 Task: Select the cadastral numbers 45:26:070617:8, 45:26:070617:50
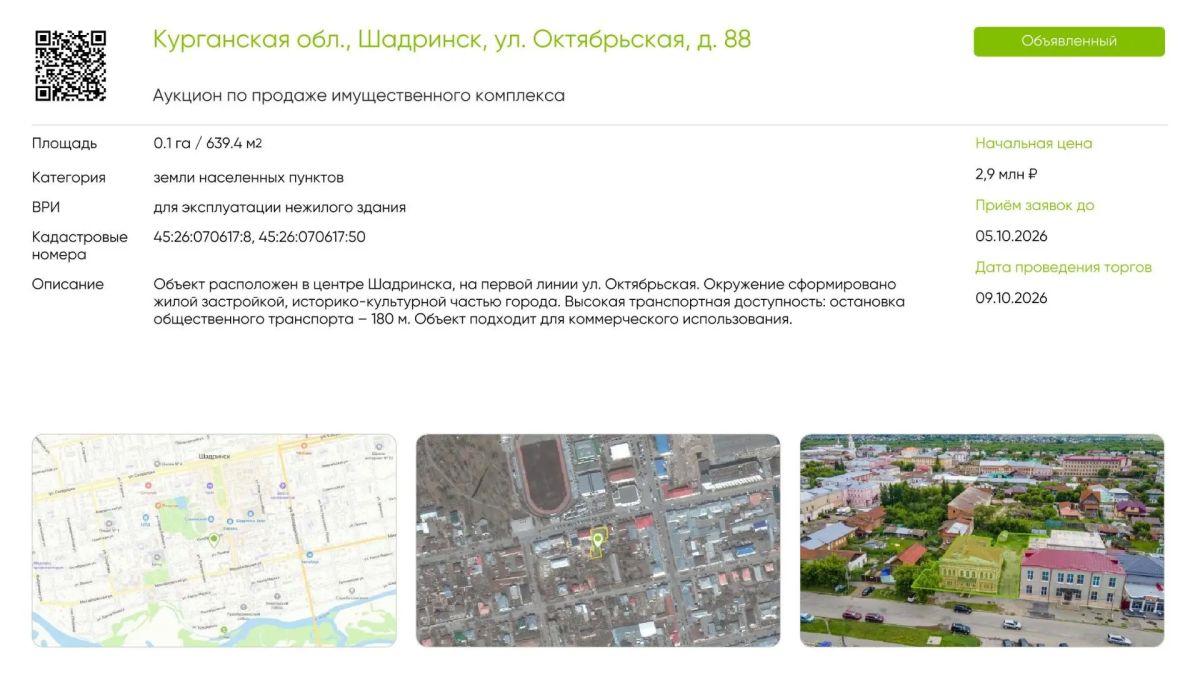(x=259, y=237)
